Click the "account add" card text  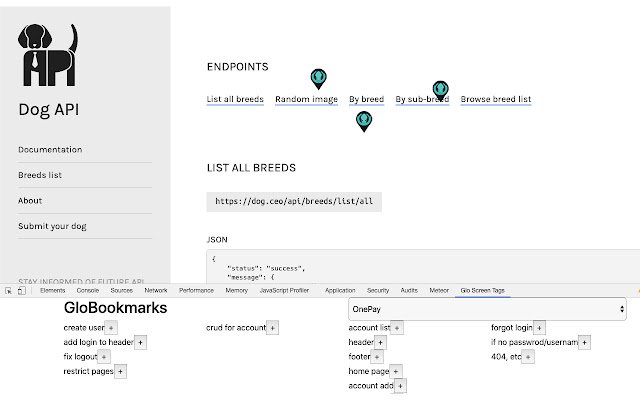[371, 386]
